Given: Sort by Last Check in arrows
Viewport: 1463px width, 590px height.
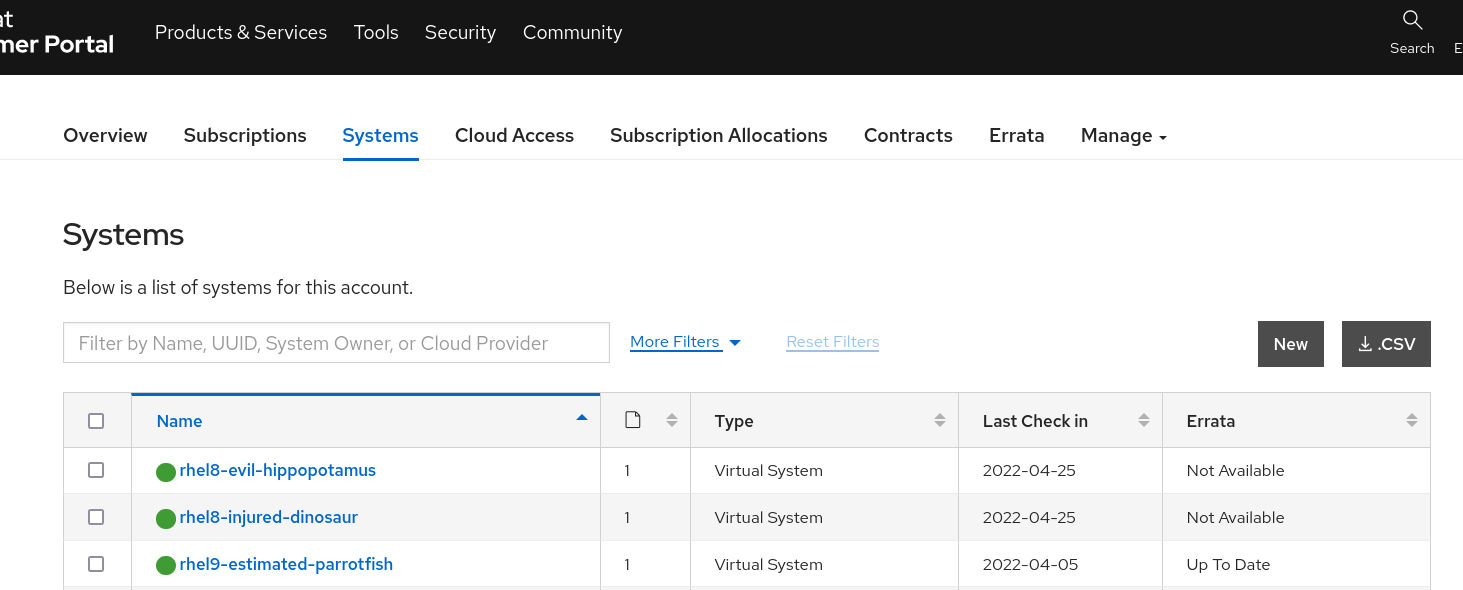Looking at the screenshot, I should 1143,421.
